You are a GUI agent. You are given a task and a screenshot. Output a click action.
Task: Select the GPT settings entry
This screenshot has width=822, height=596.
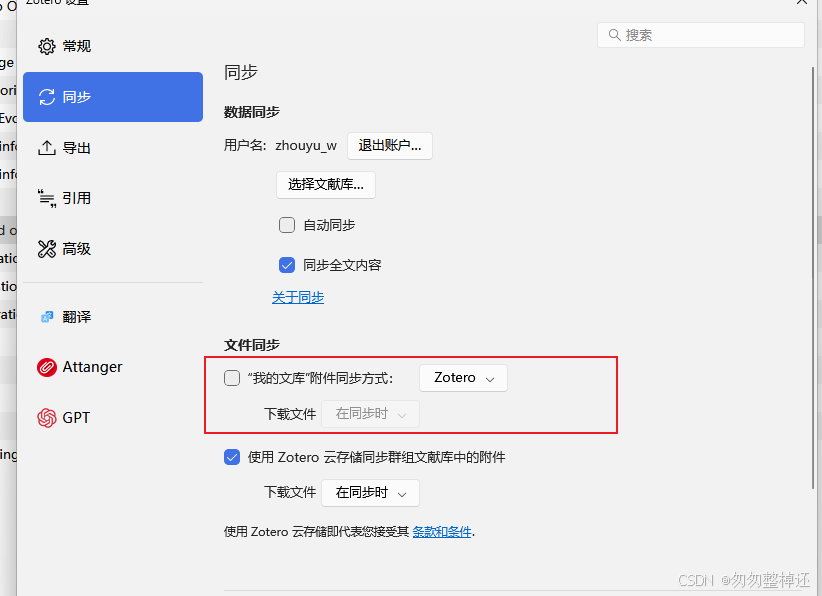(x=113, y=418)
